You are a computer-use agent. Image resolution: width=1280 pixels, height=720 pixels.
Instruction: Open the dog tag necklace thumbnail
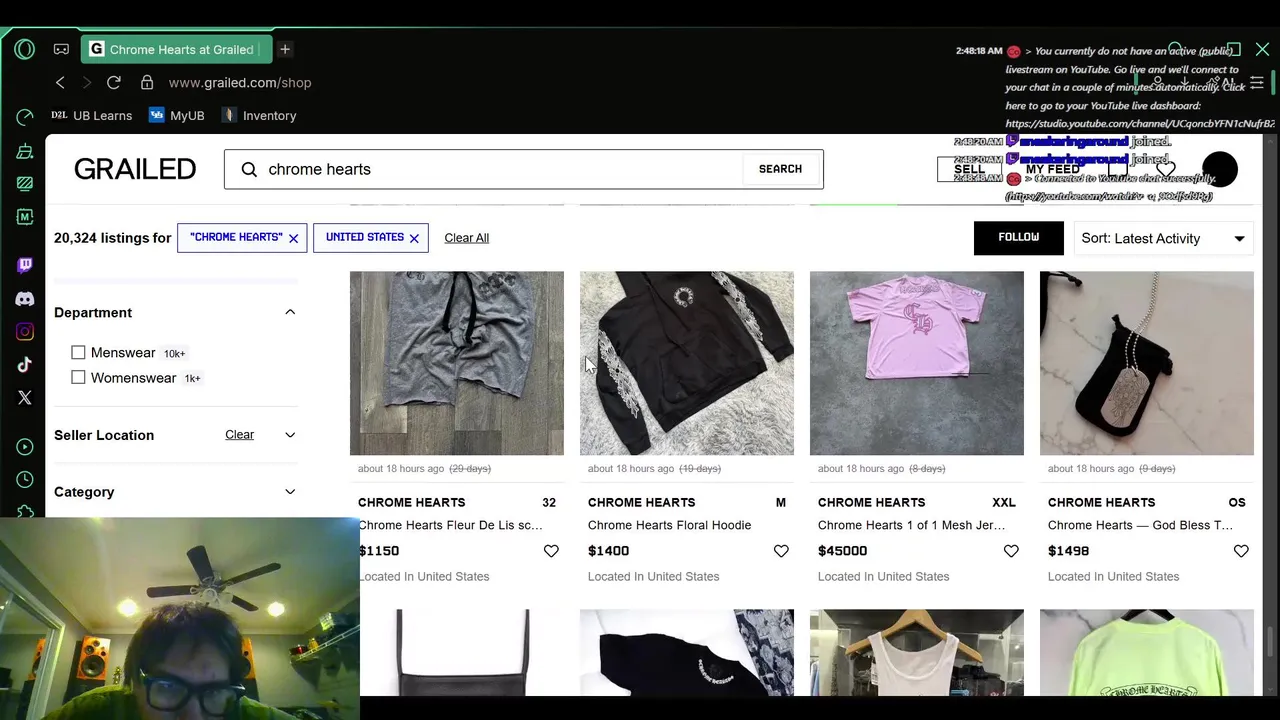[x=1147, y=363]
